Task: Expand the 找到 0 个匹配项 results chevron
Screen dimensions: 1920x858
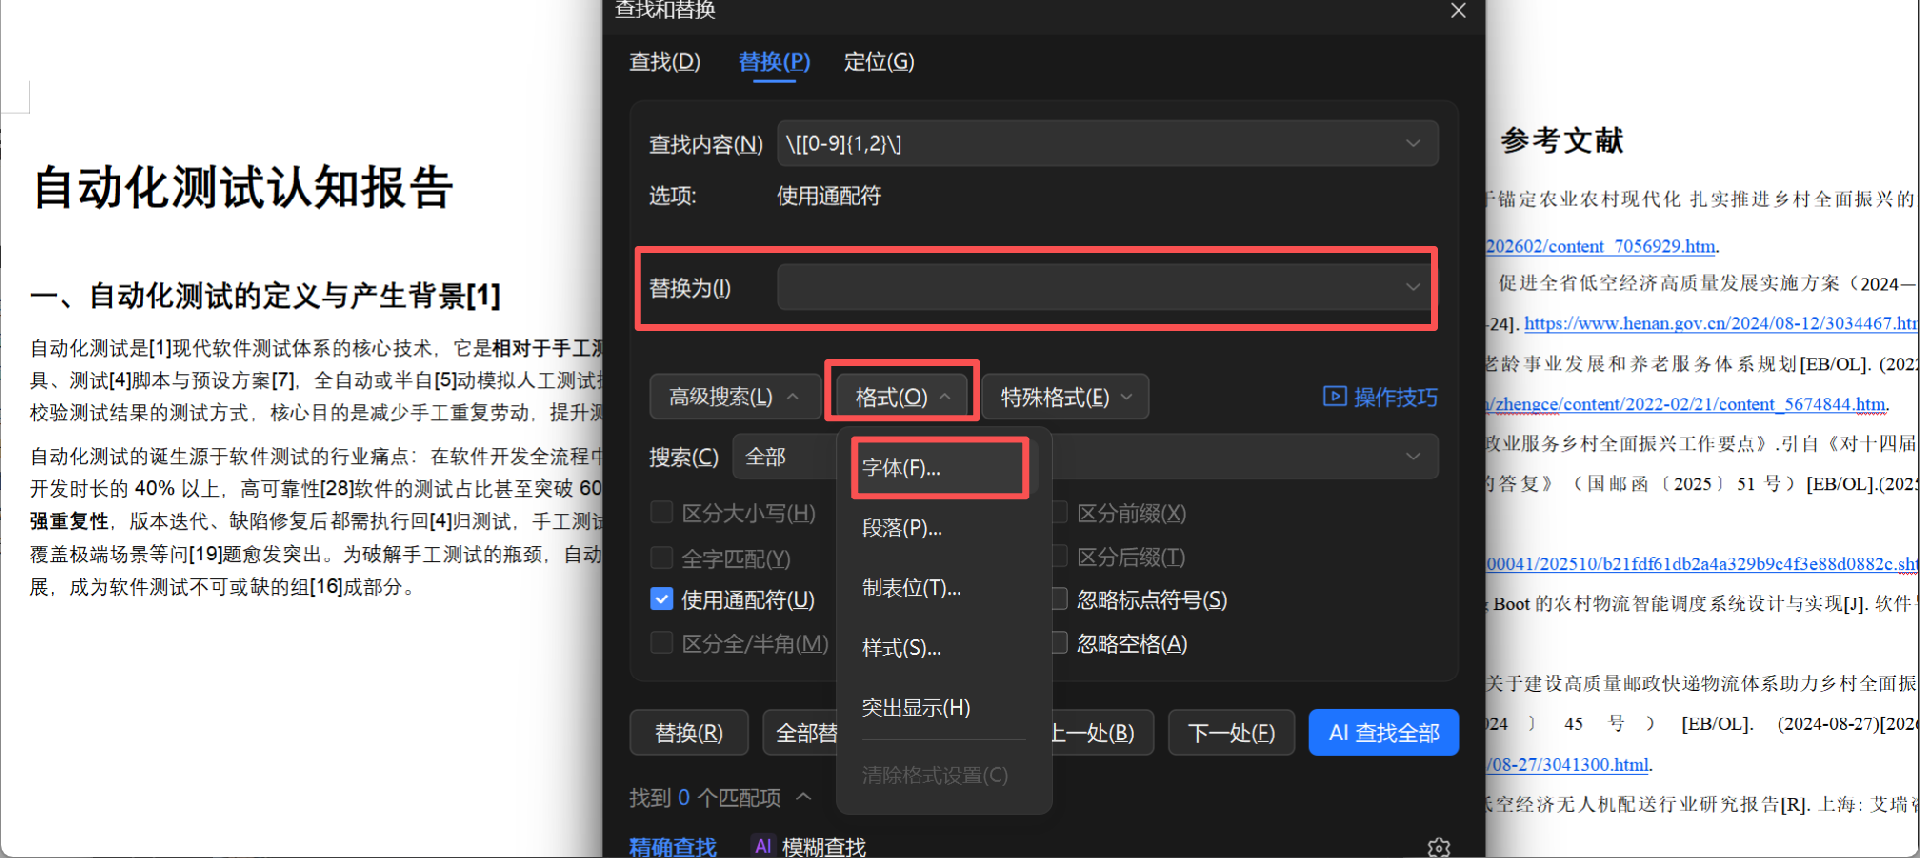Action: click(x=804, y=797)
